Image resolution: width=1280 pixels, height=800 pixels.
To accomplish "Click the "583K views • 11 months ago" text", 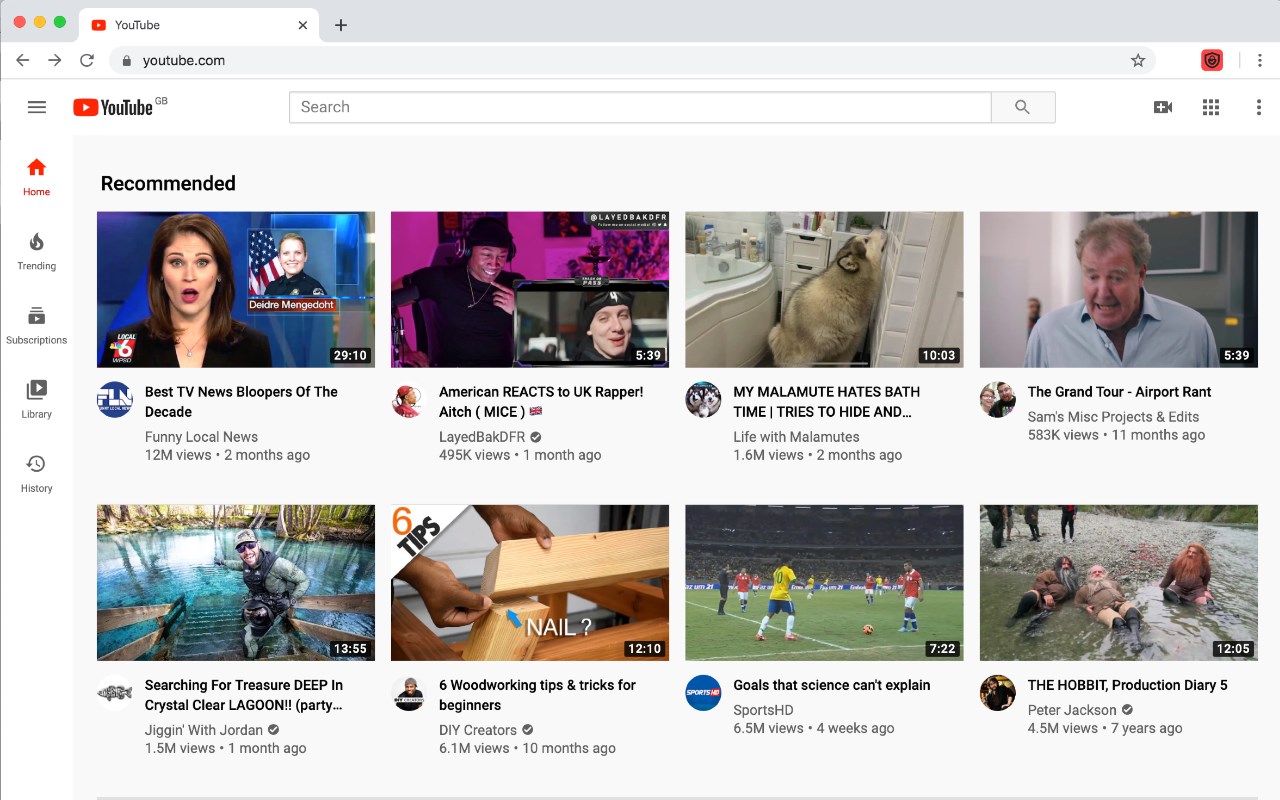I will 1116,435.
